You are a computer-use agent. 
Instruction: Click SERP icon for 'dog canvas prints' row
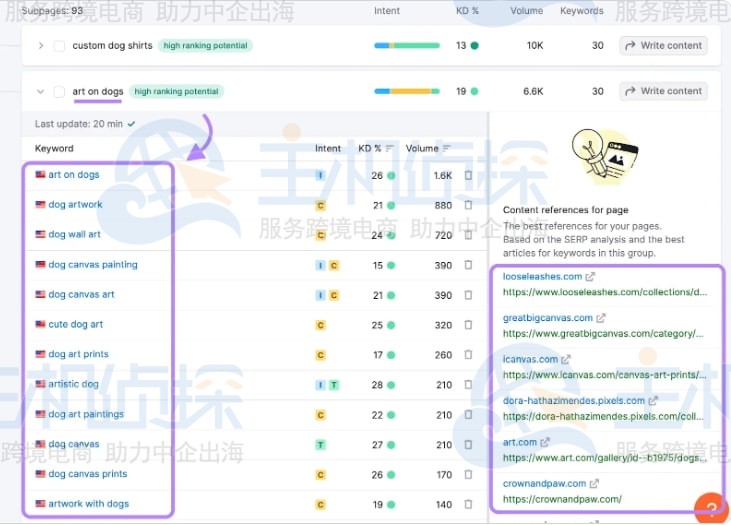tap(468, 475)
